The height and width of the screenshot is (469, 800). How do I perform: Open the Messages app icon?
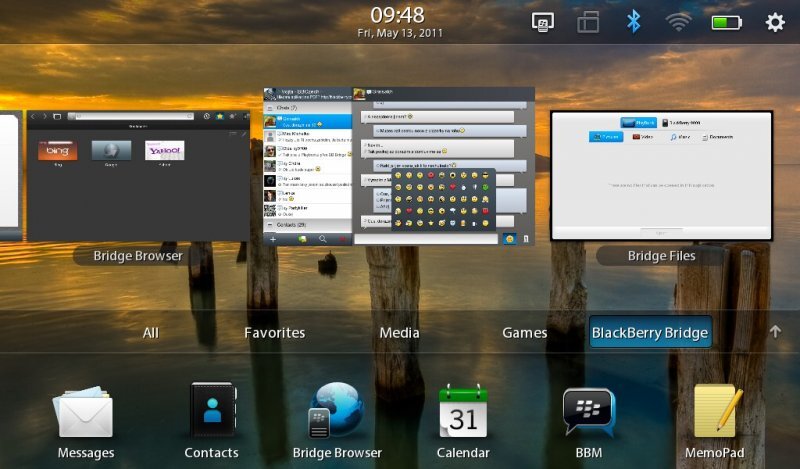(85, 413)
